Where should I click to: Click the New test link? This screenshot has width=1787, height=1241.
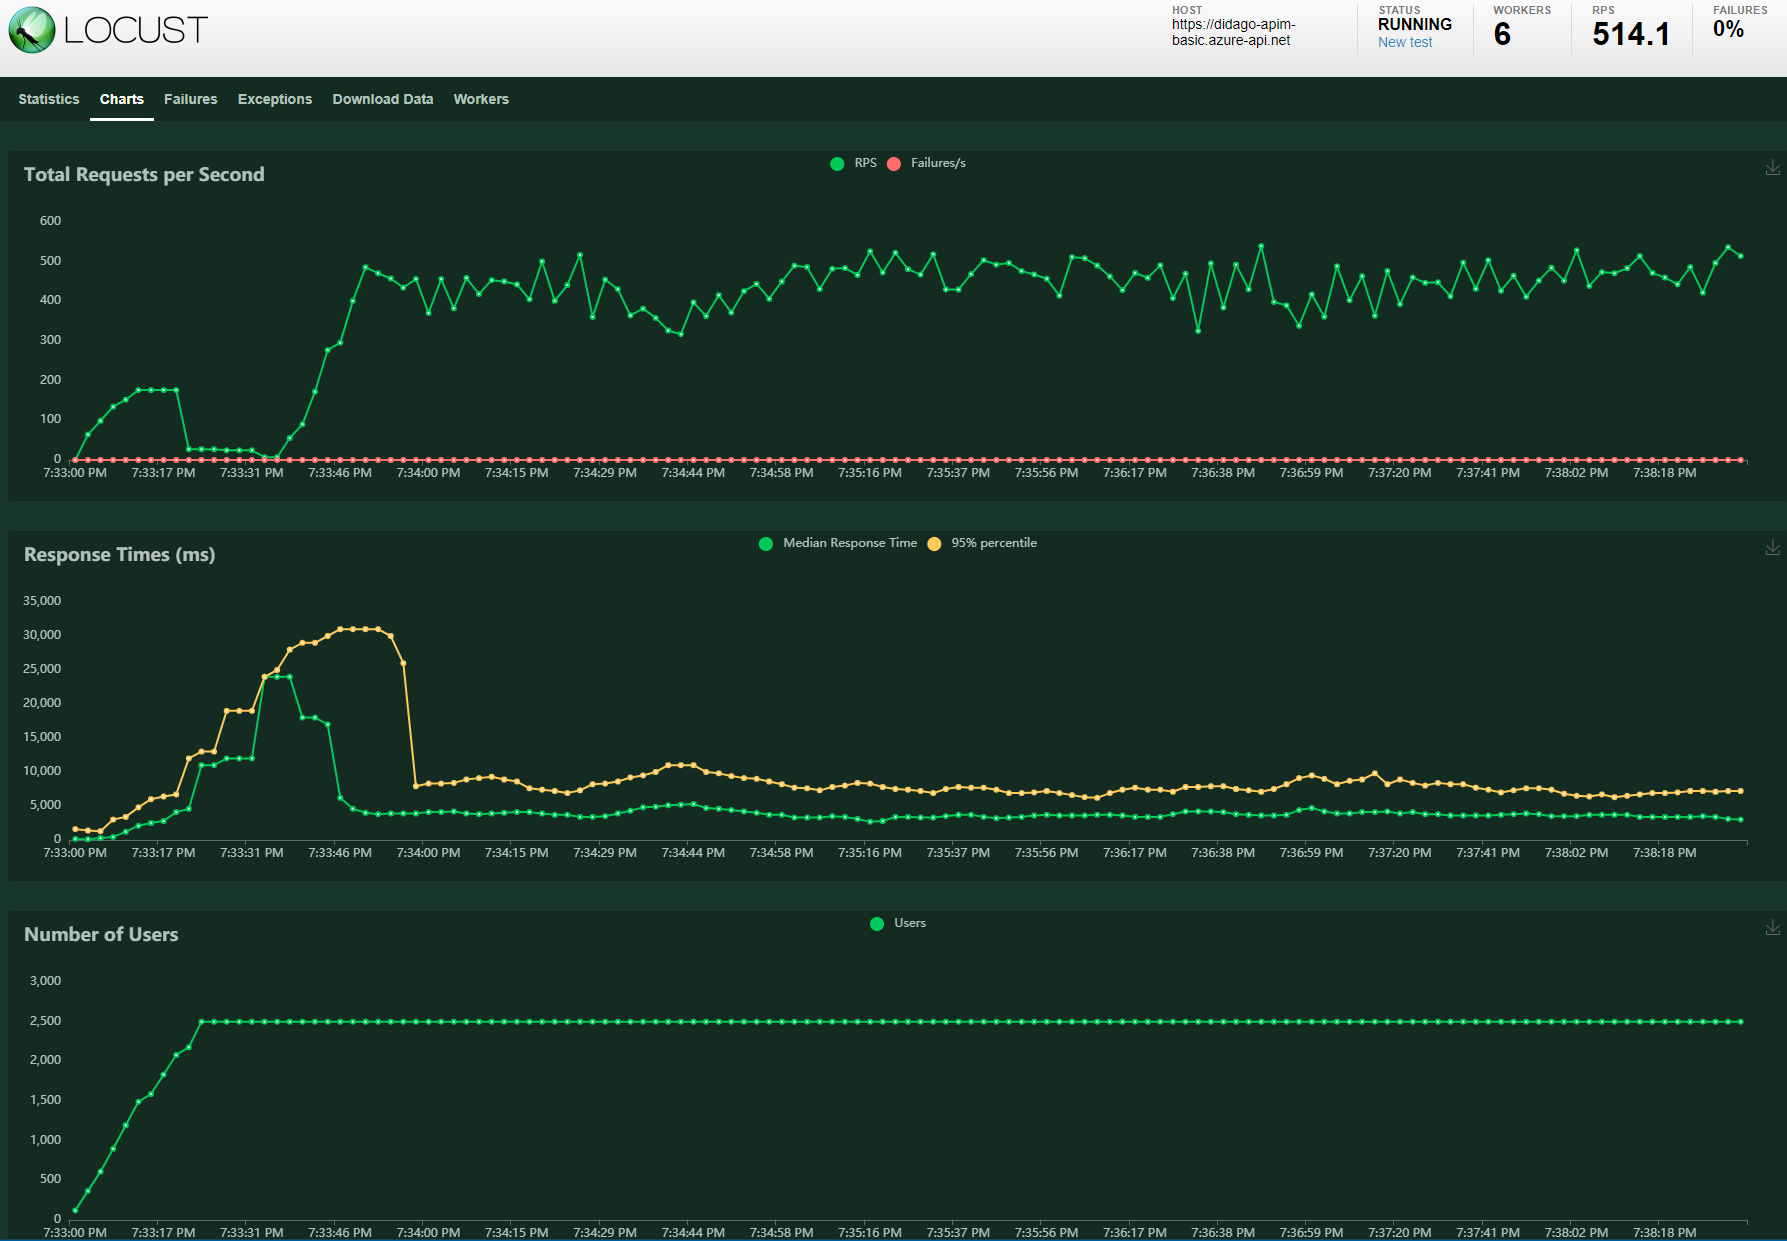pyautogui.click(x=1404, y=42)
